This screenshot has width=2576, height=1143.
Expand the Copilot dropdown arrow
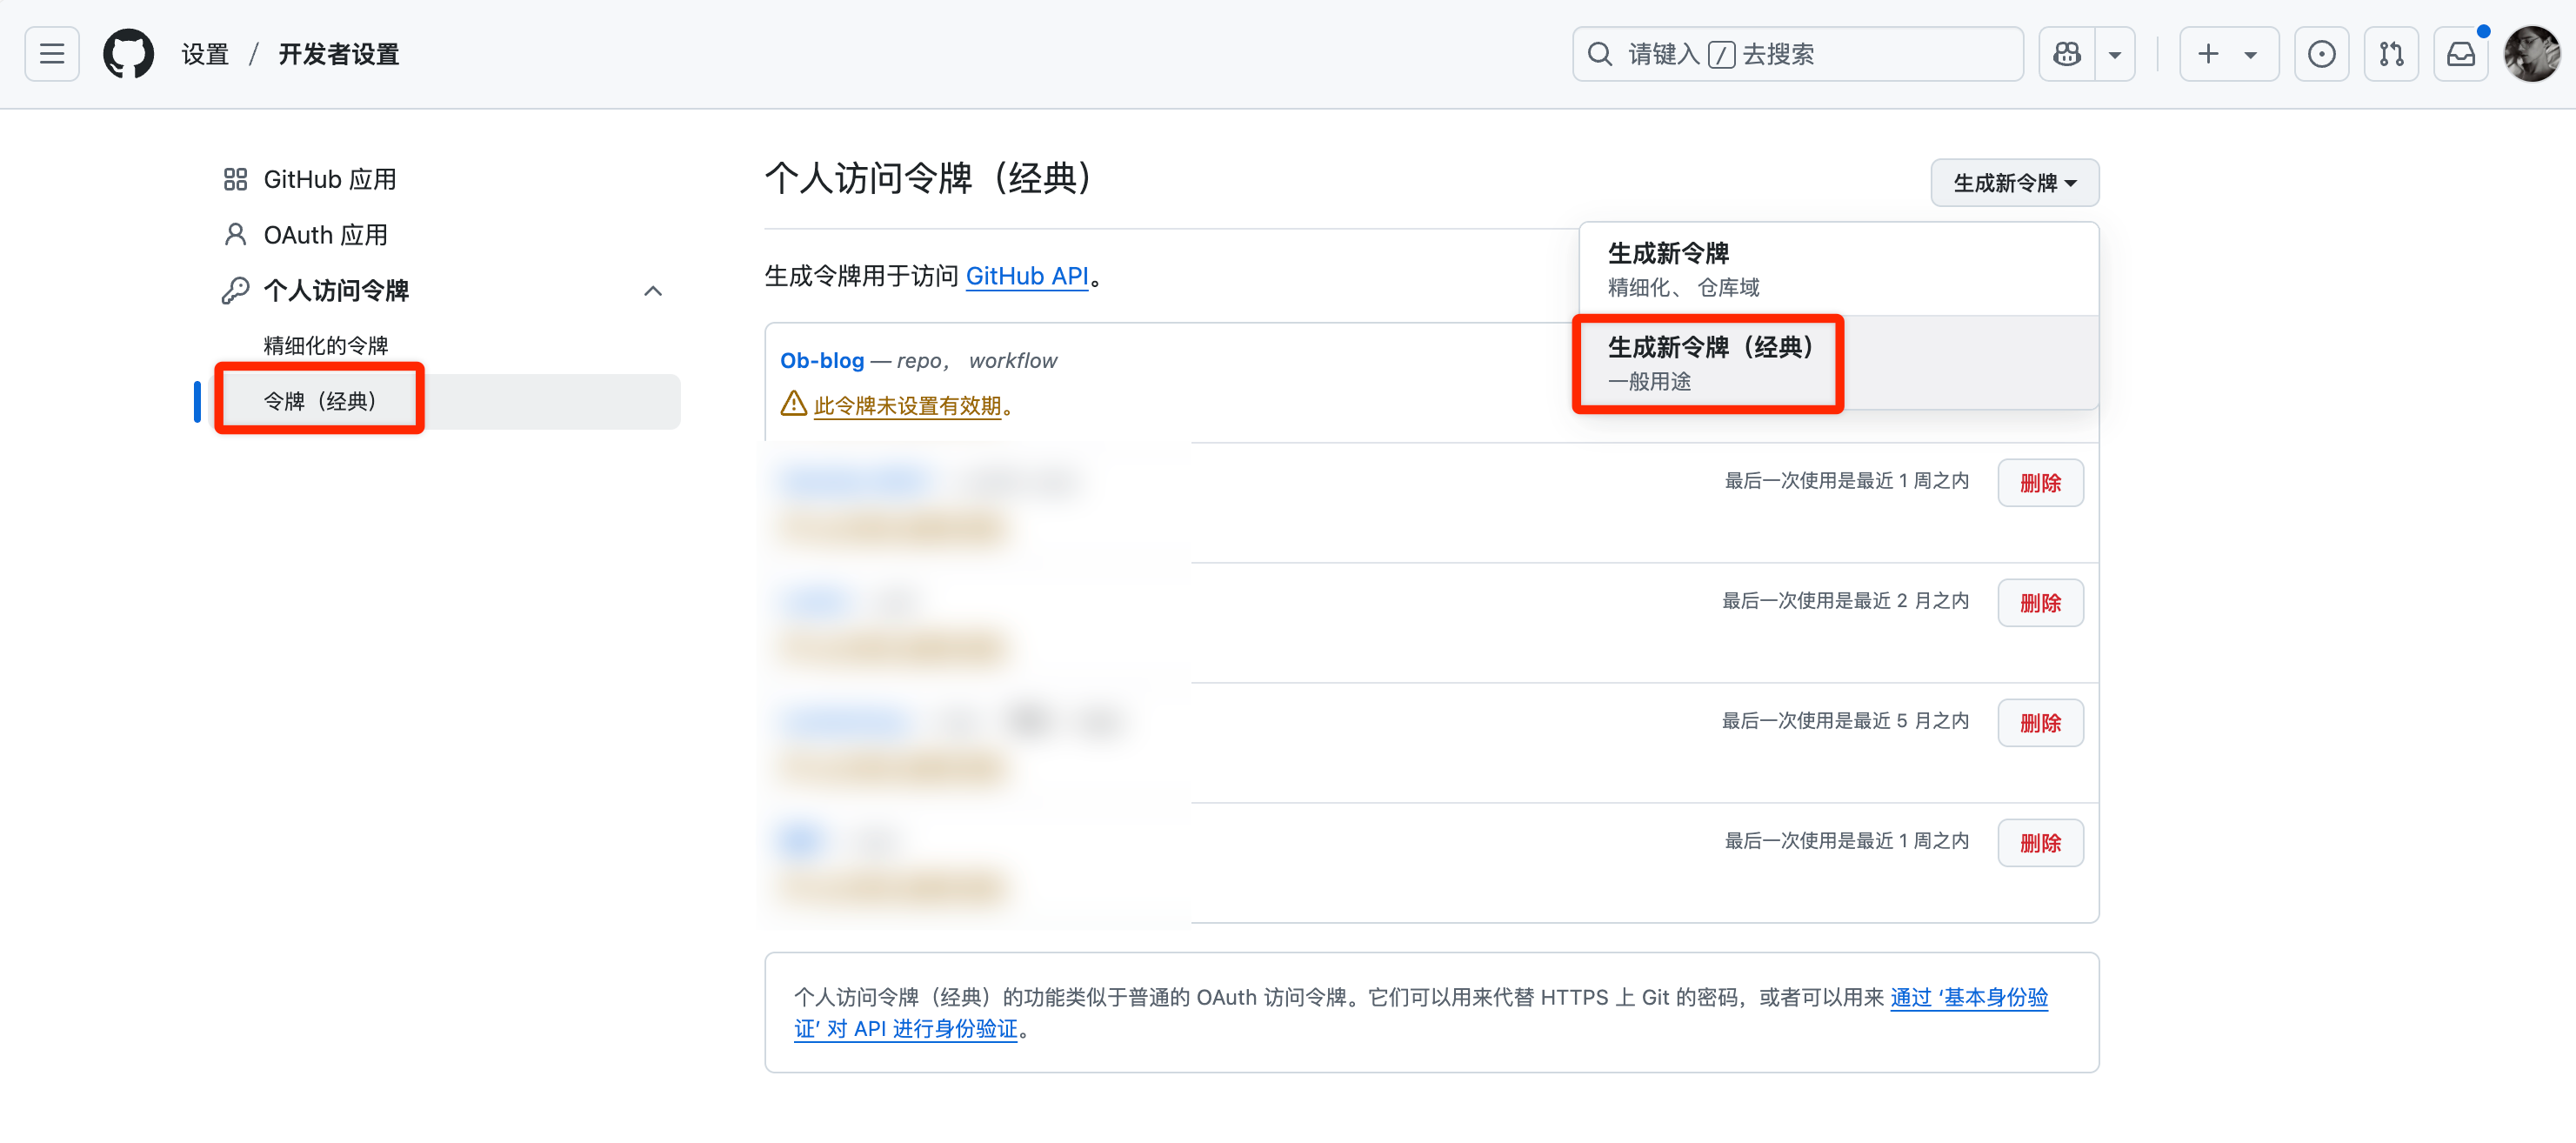[2114, 54]
